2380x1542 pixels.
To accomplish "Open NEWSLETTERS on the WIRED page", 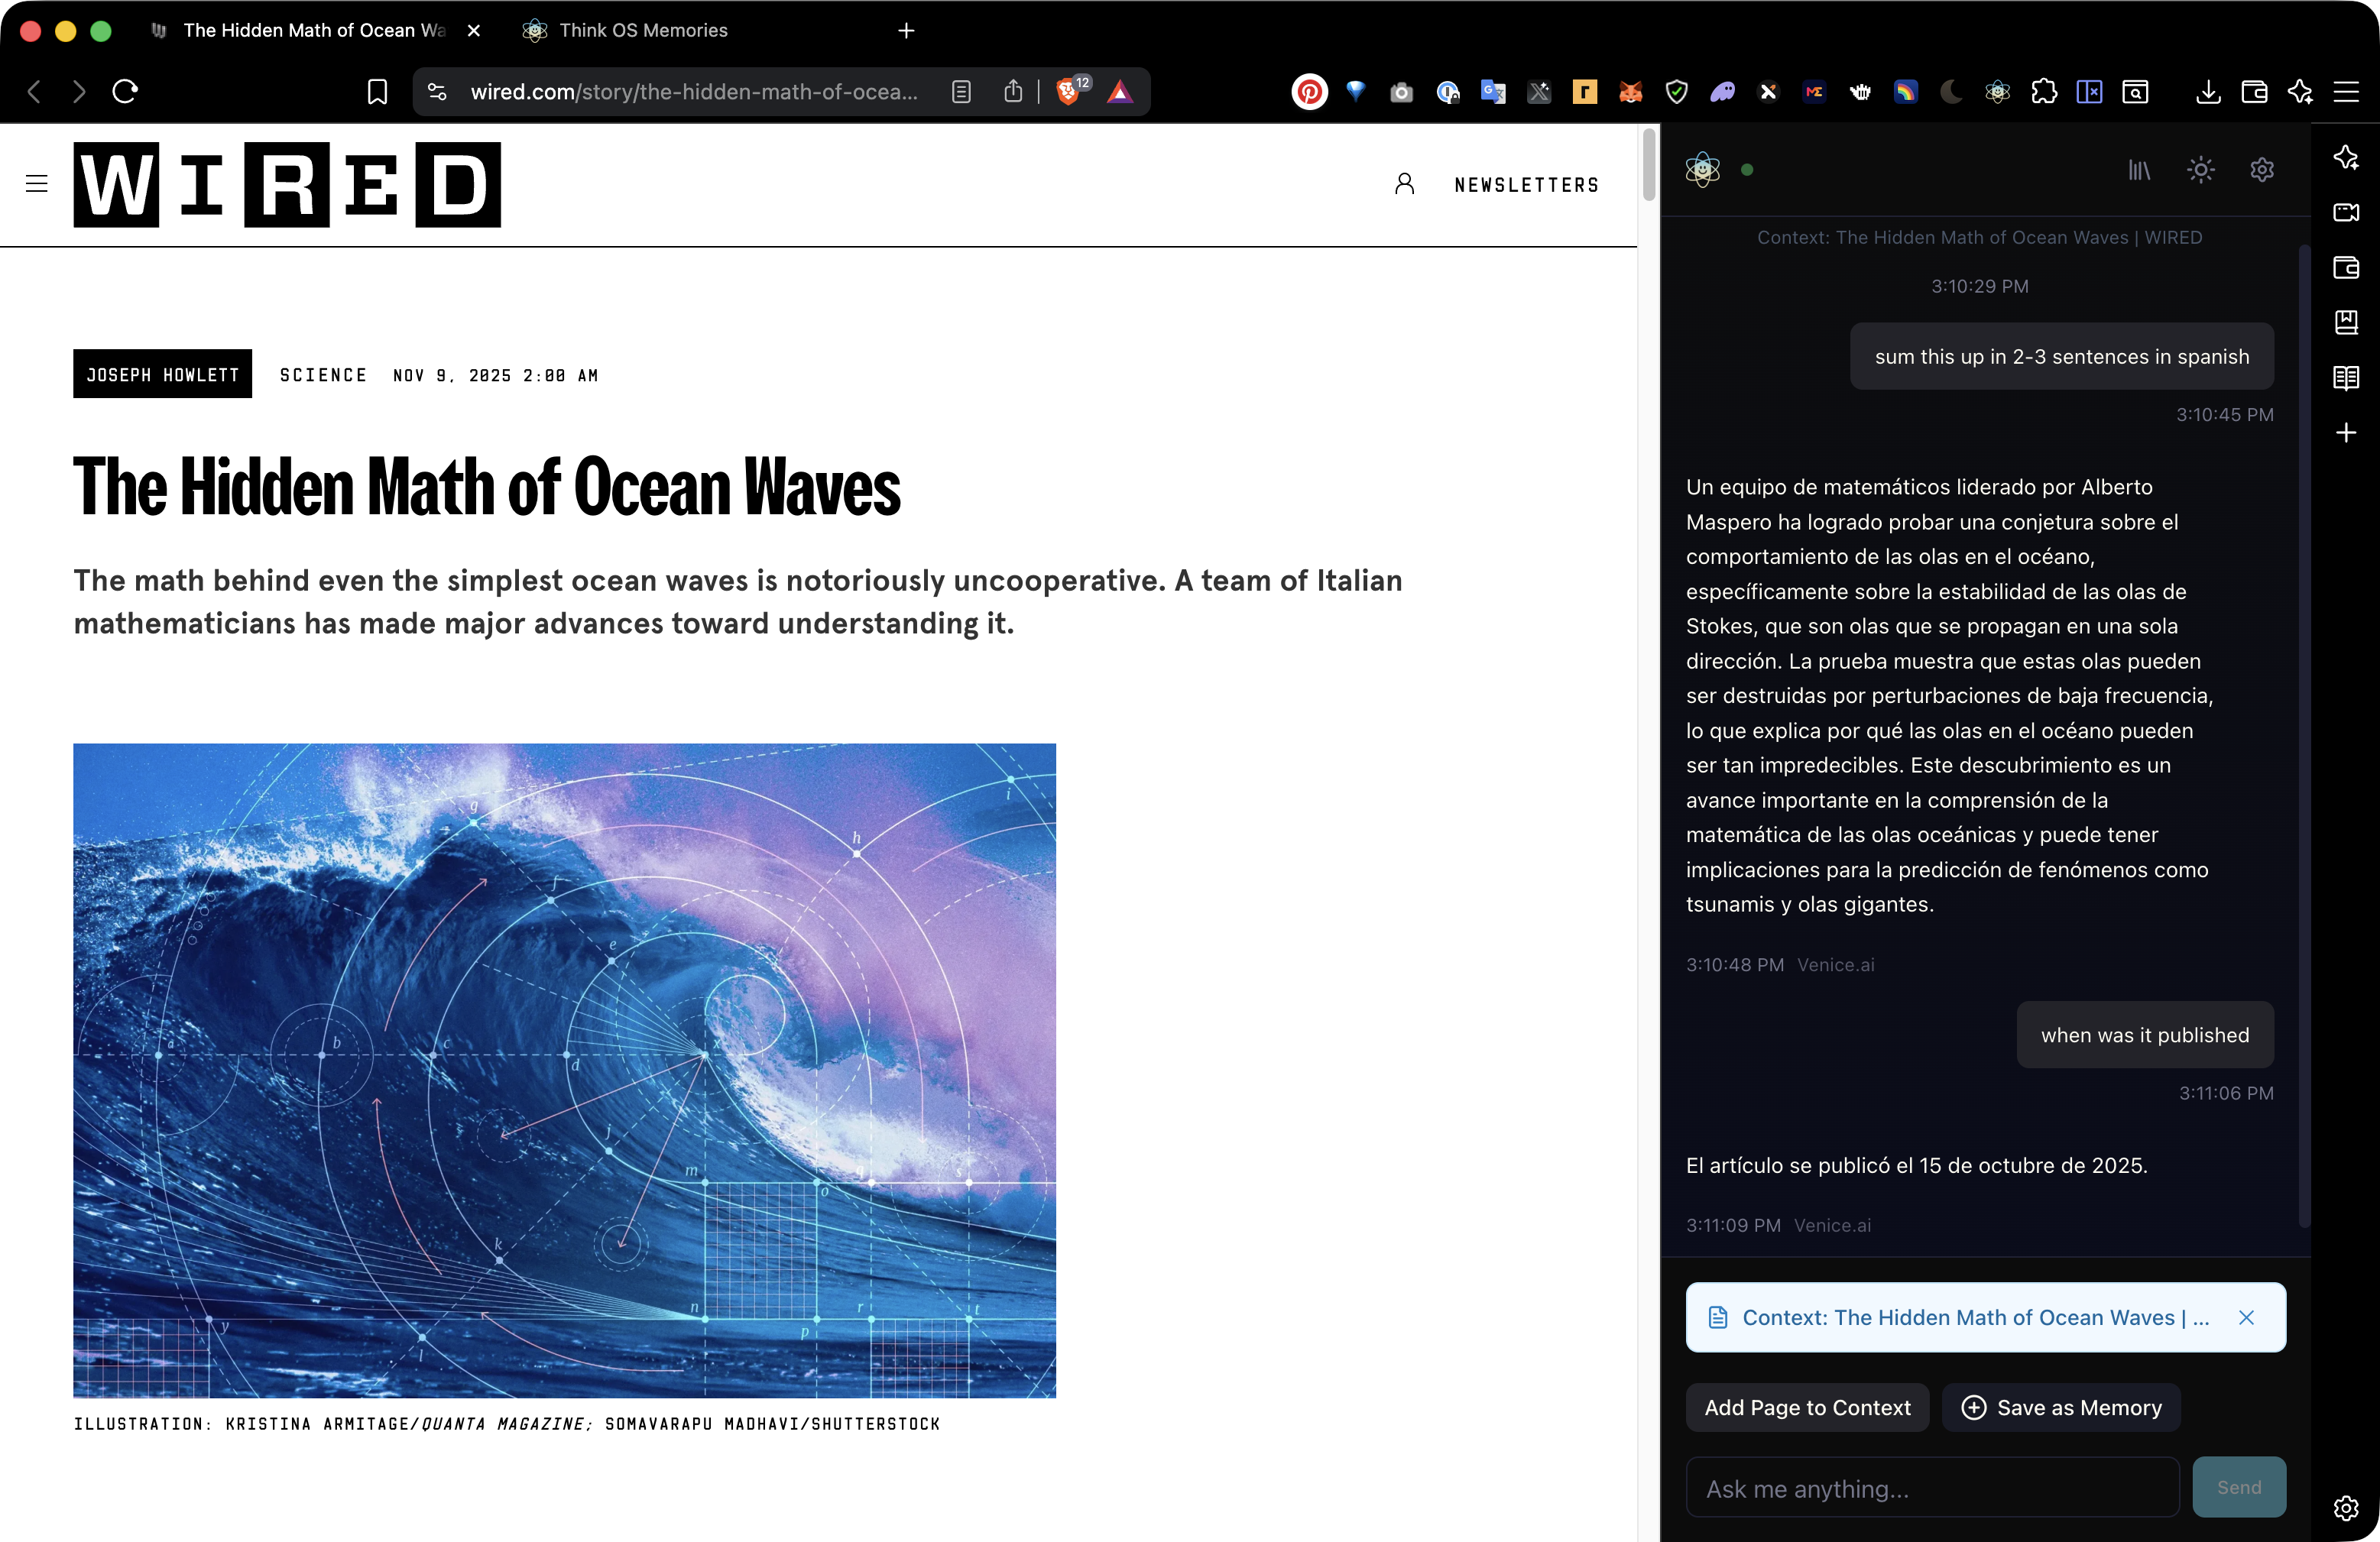I will click(x=1526, y=184).
